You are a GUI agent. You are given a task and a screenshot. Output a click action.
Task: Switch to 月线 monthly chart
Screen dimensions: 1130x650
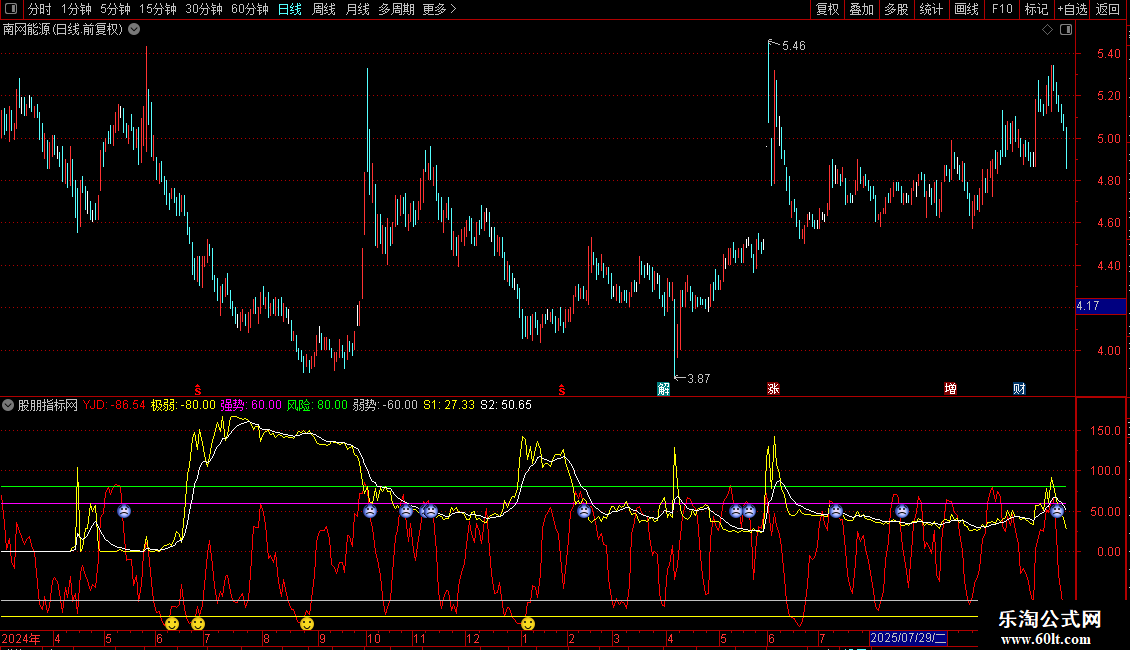click(x=357, y=9)
